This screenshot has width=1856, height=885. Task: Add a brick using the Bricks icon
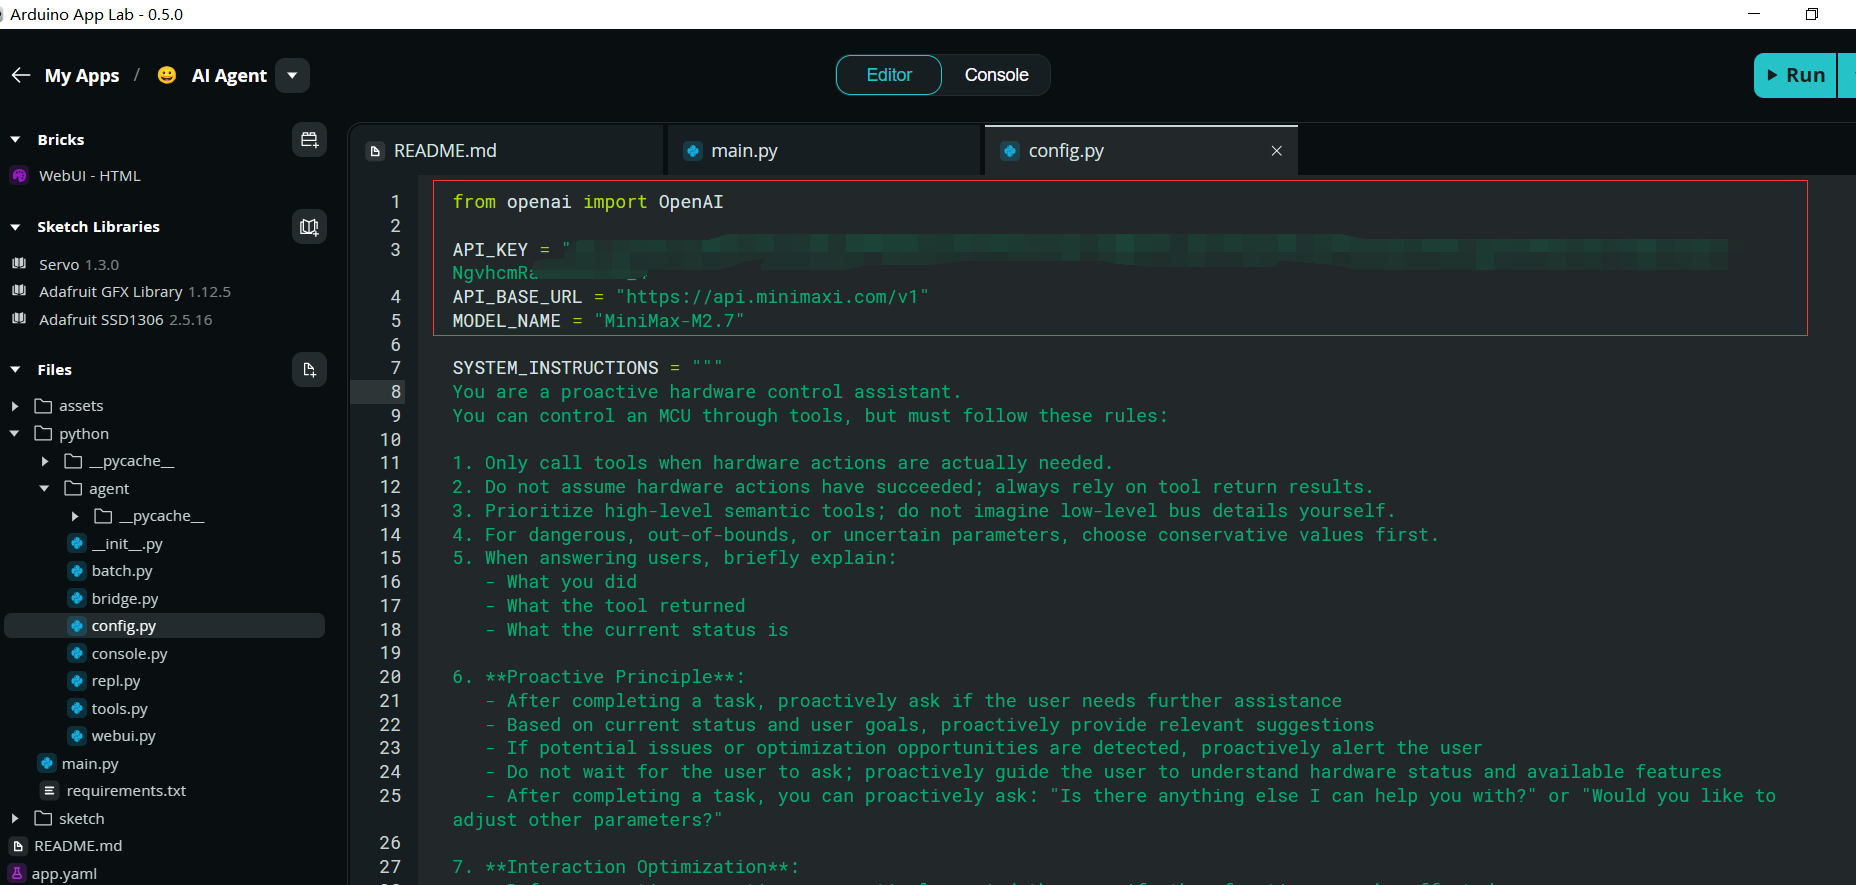[x=309, y=140]
